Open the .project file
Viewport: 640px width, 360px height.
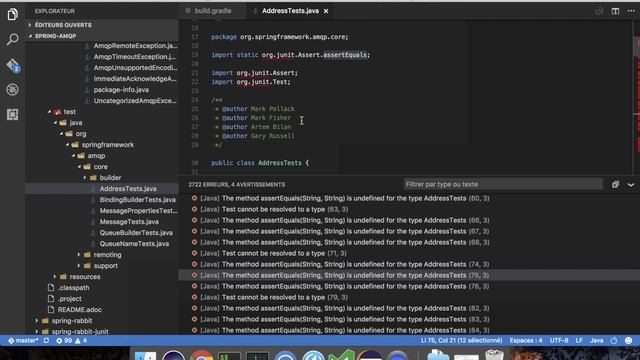pyautogui.click(x=69, y=299)
